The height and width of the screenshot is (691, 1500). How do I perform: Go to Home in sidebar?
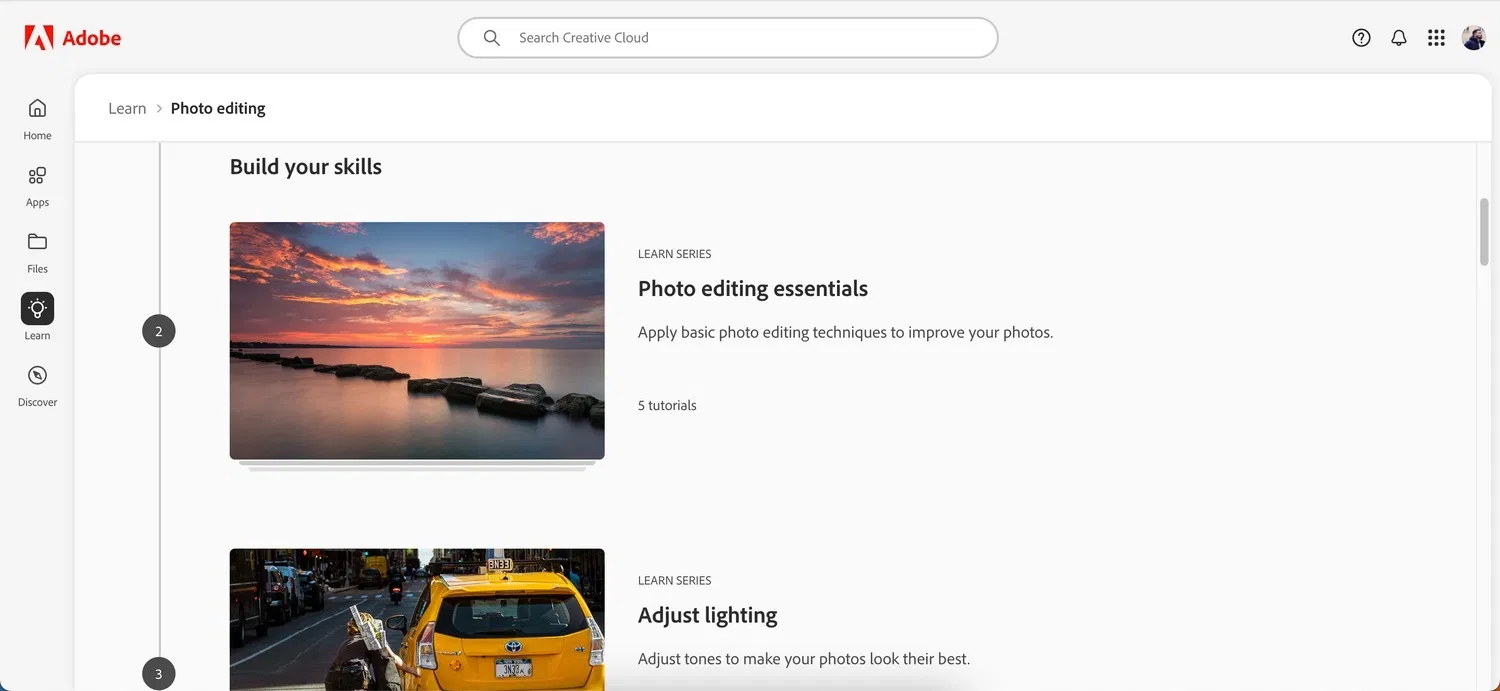click(37, 118)
